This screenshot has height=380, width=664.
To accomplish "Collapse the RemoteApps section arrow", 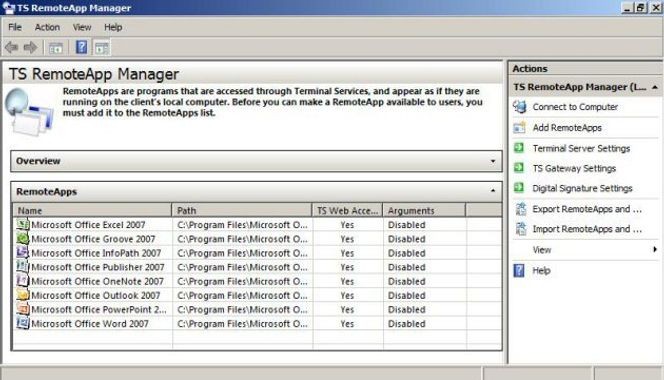I will point(493,191).
